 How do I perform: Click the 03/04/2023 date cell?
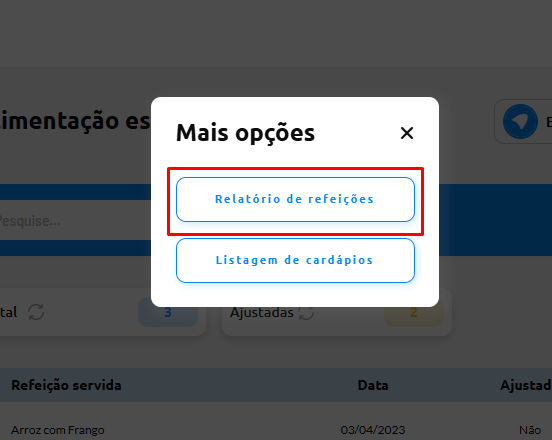(373, 430)
